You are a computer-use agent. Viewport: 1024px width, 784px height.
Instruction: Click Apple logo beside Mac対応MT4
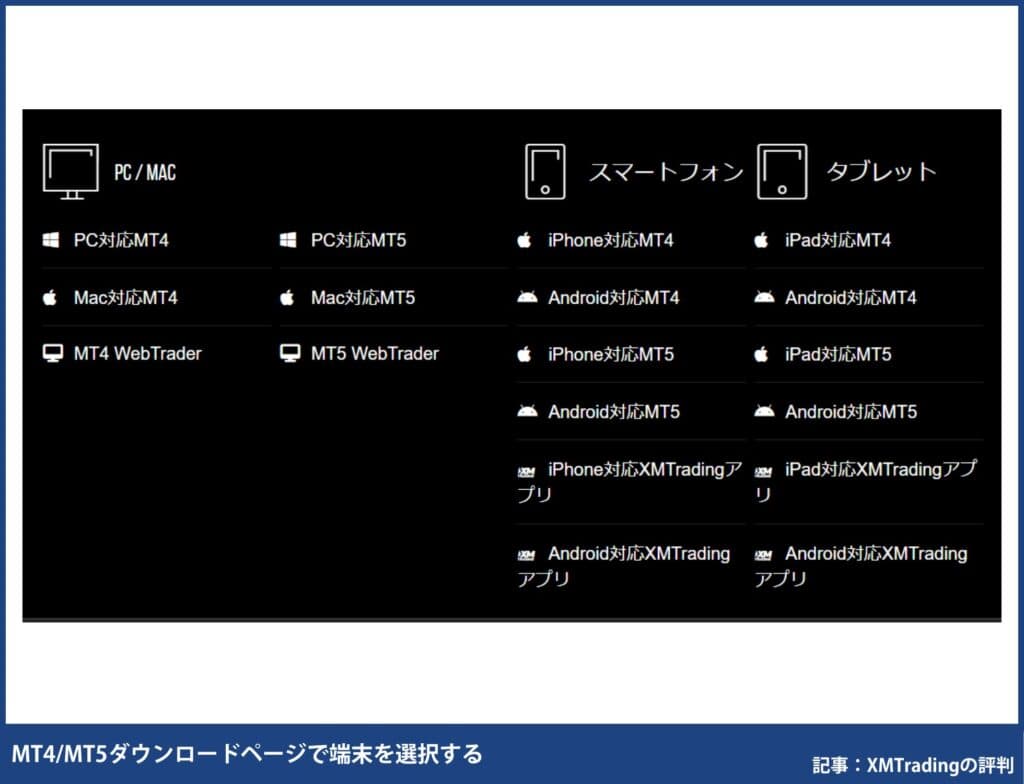pyautogui.click(x=50, y=297)
